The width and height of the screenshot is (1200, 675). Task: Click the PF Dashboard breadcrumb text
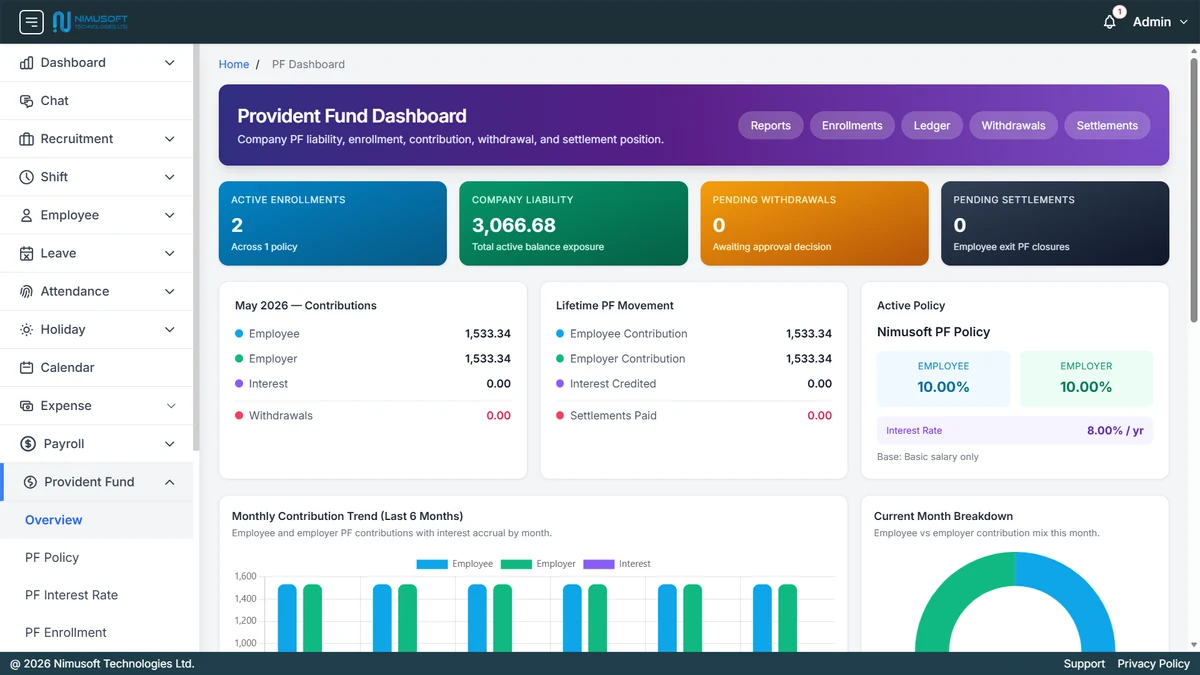coord(308,64)
